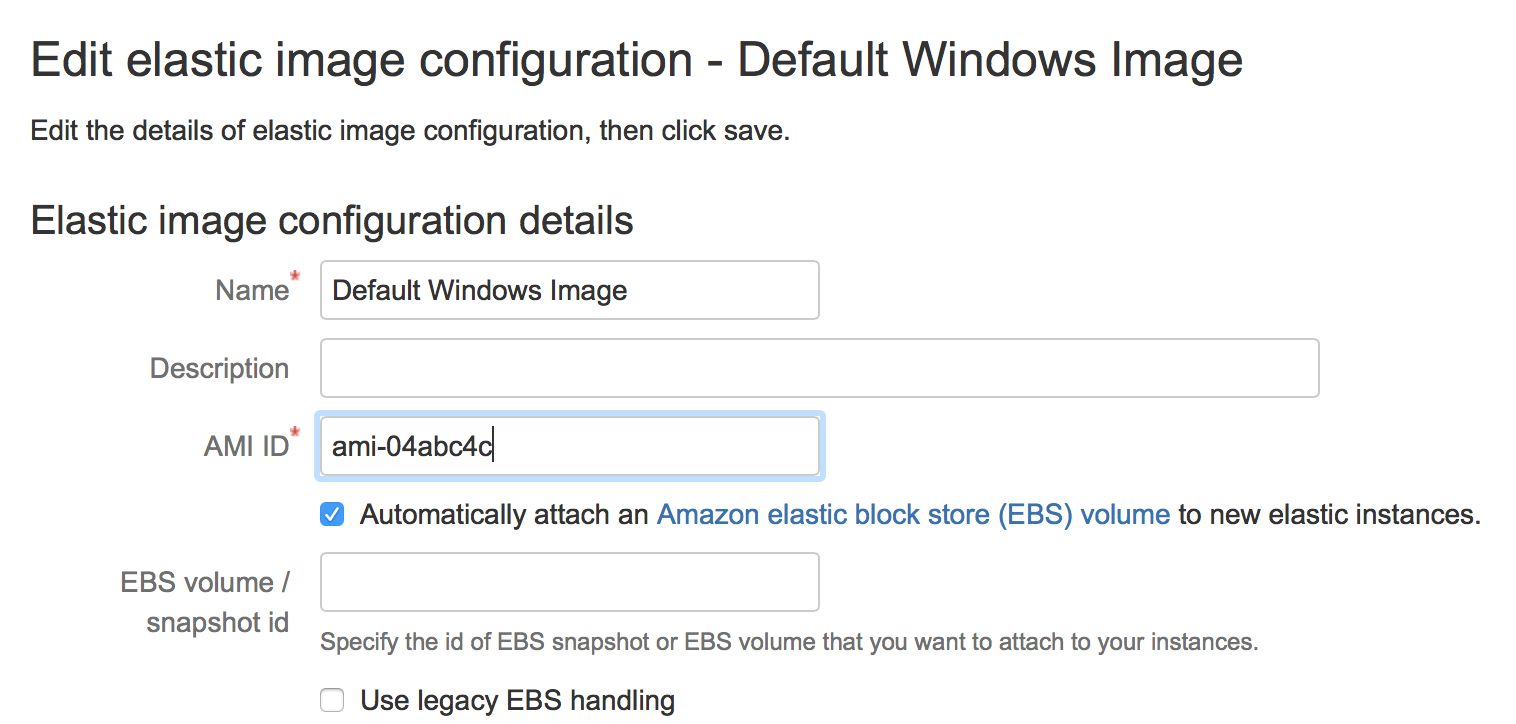The width and height of the screenshot is (1516, 724).
Task: Click the "Elastic image configuration details" section heading
Action: click(x=332, y=221)
